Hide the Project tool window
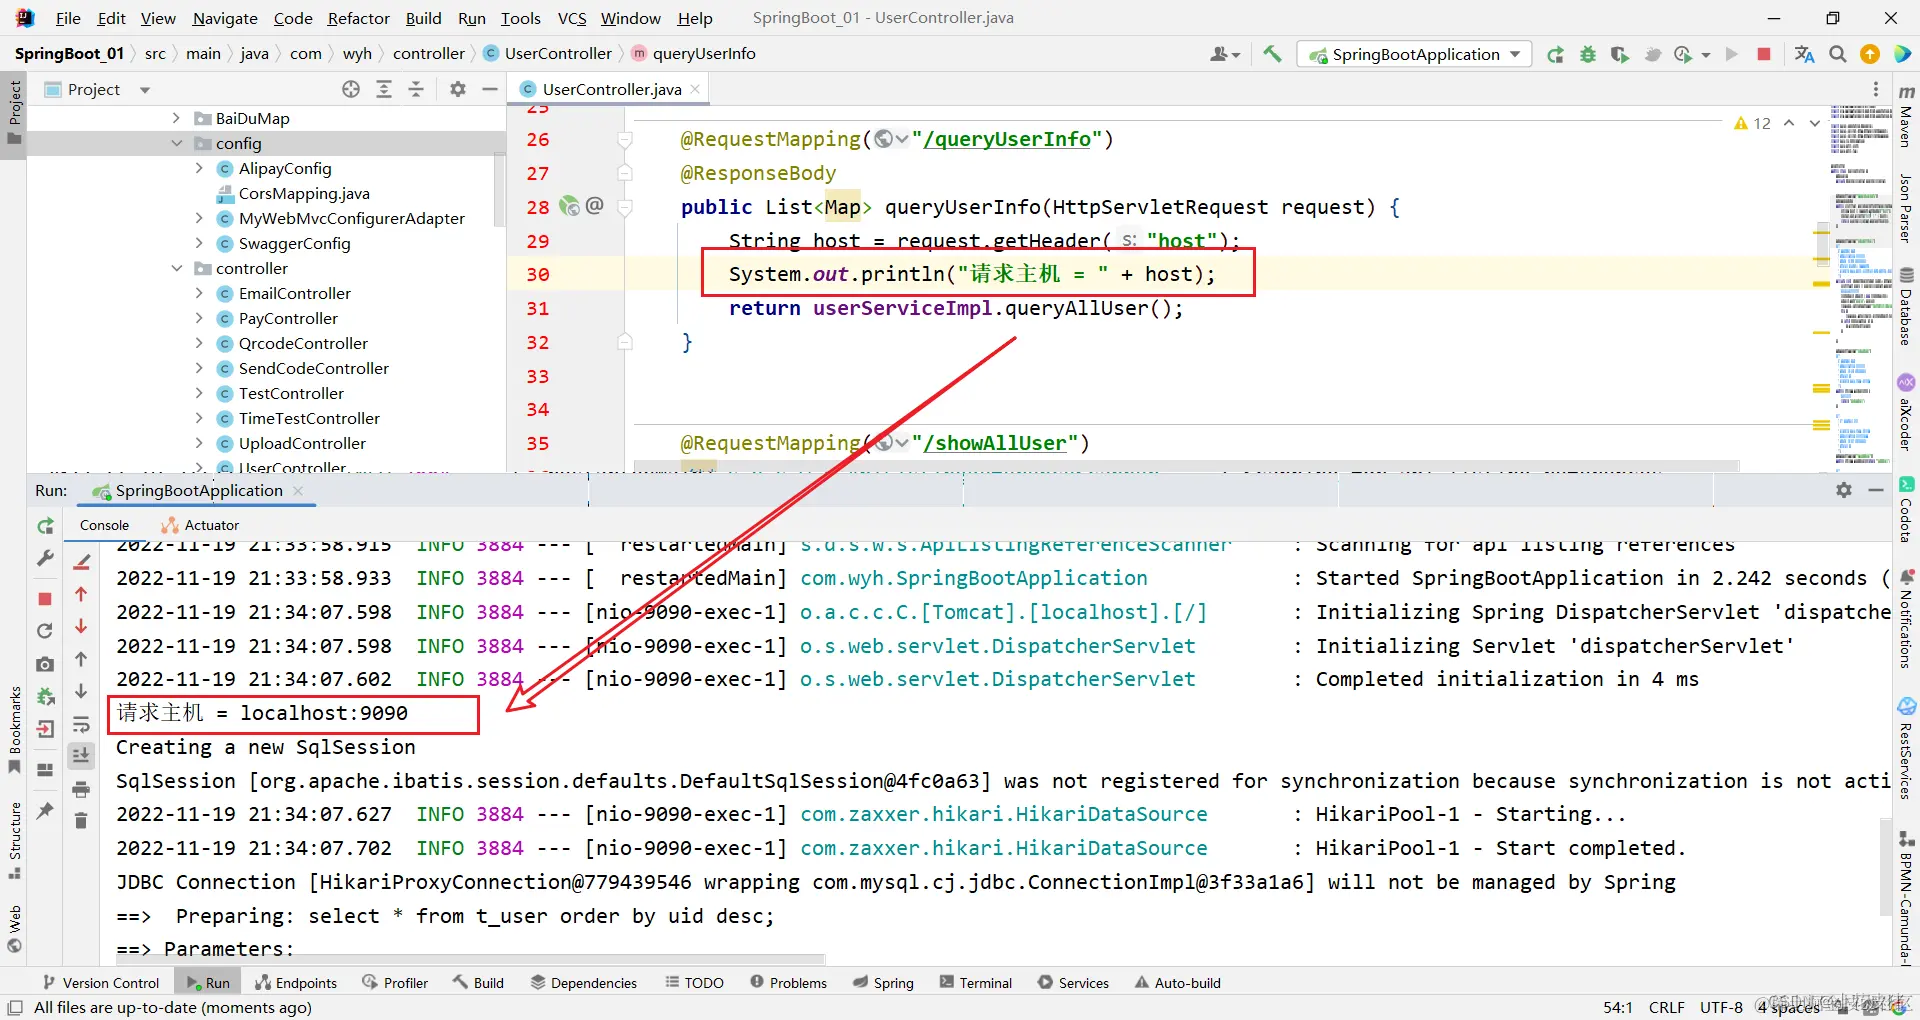Viewport: 1920px width, 1020px height. (x=490, y=89)
